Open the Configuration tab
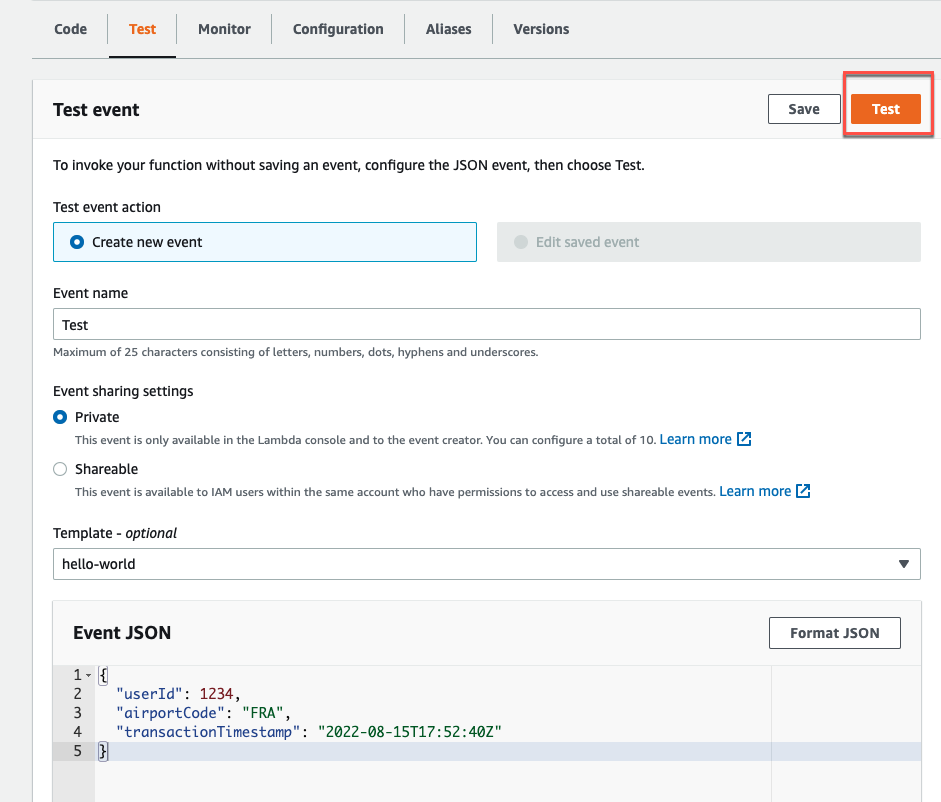Image resolution: width=941 pixels, height=802 pixels. click(x=338, y=29)
